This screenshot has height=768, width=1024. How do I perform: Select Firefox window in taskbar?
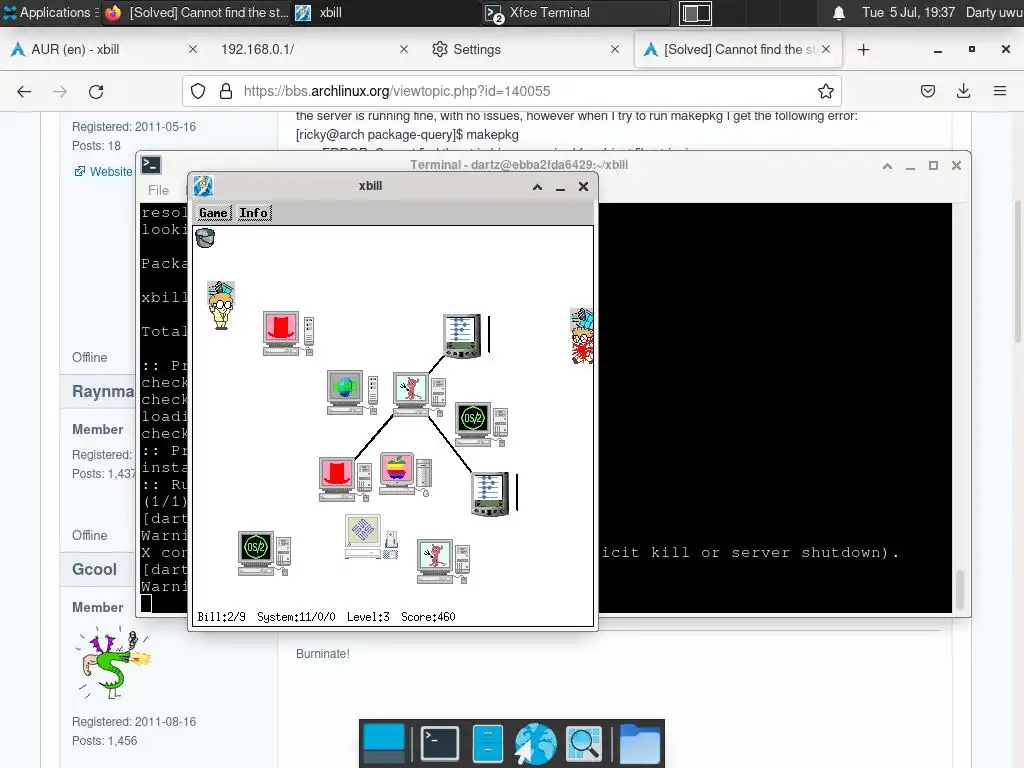pos(196,12)
